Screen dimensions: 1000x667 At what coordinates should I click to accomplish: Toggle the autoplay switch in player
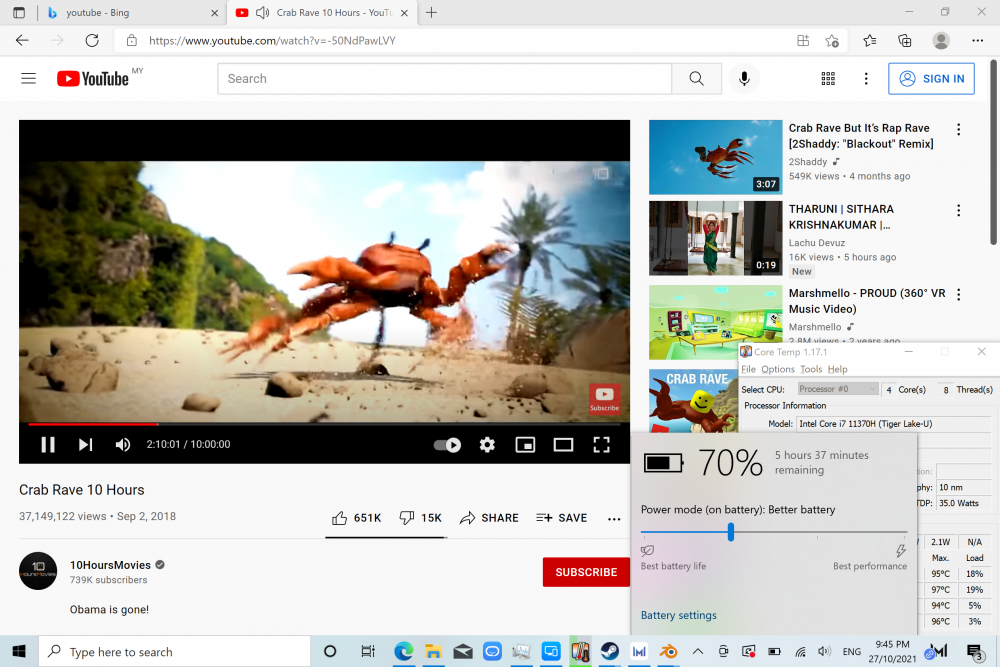[447, 444]
